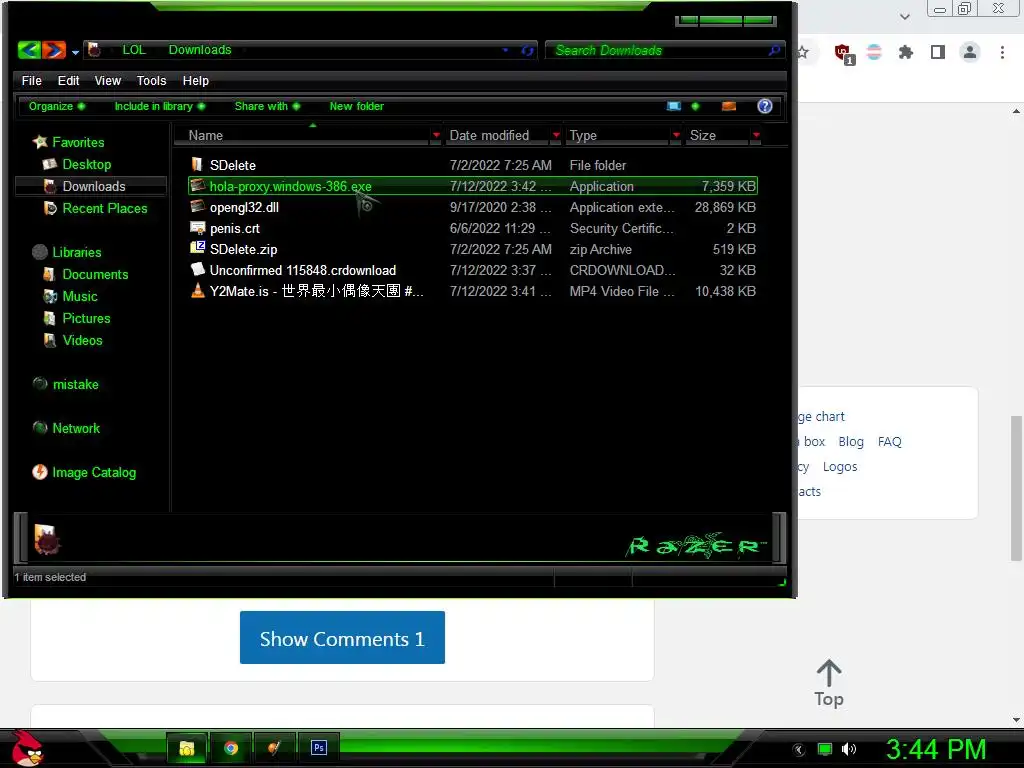Open the Type column filter dropdown

pos(676,135)
